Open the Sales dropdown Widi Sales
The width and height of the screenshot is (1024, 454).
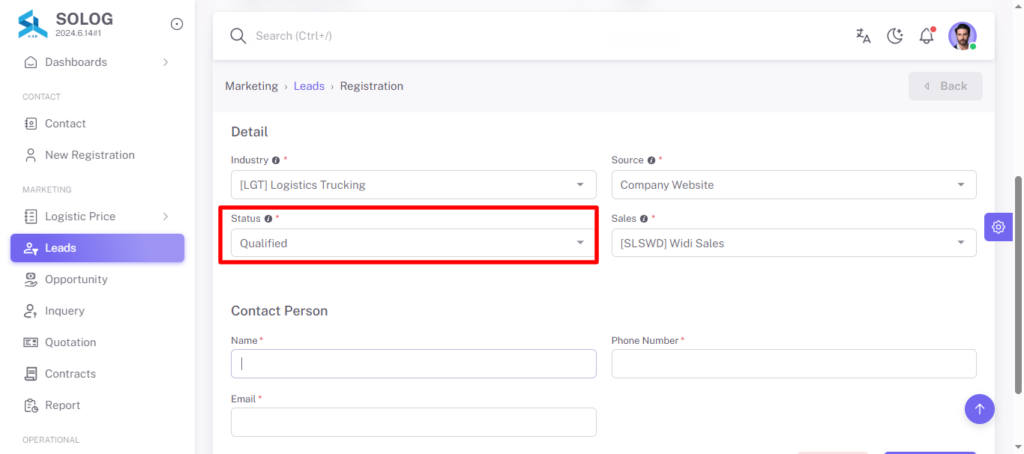coord(793,243)
